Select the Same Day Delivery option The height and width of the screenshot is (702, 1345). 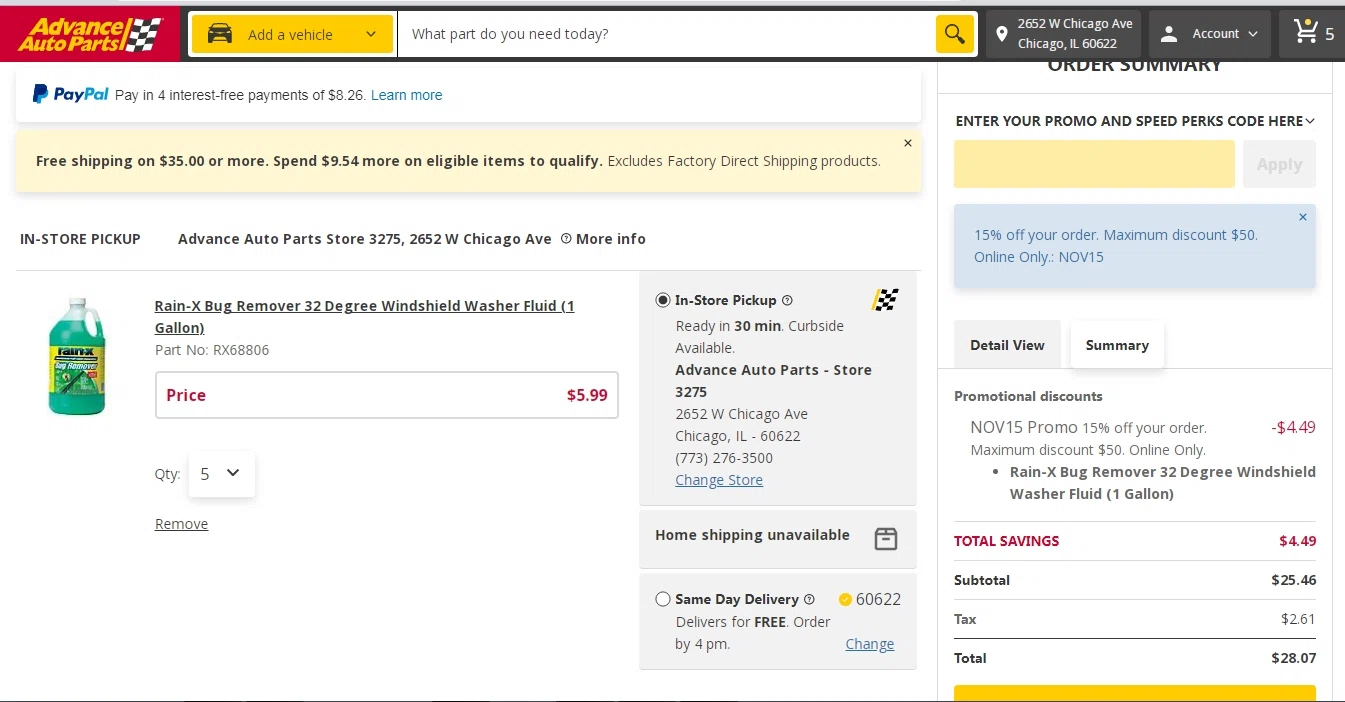(663, 599)
